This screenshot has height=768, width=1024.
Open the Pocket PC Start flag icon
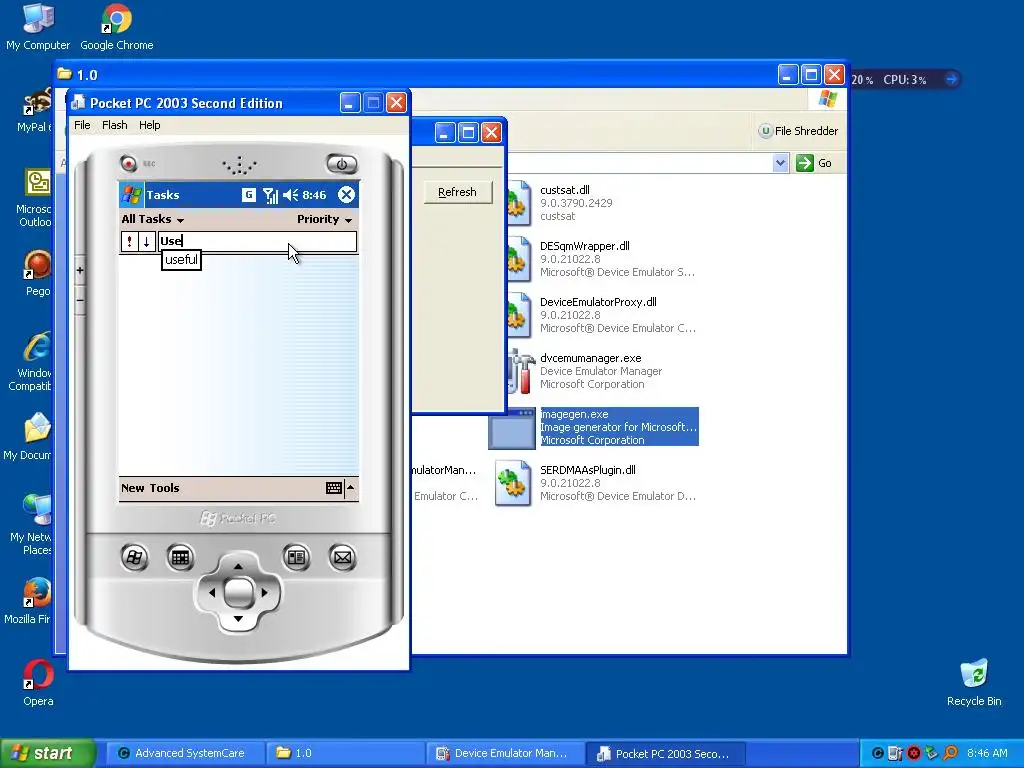click(x=132, y=195)
